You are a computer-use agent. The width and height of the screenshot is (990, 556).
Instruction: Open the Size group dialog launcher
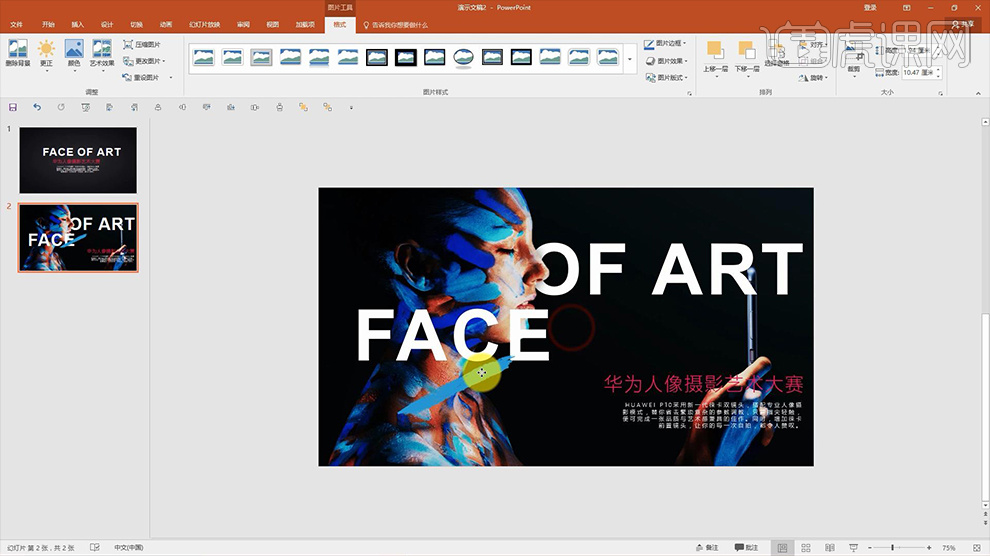point(941,93)
